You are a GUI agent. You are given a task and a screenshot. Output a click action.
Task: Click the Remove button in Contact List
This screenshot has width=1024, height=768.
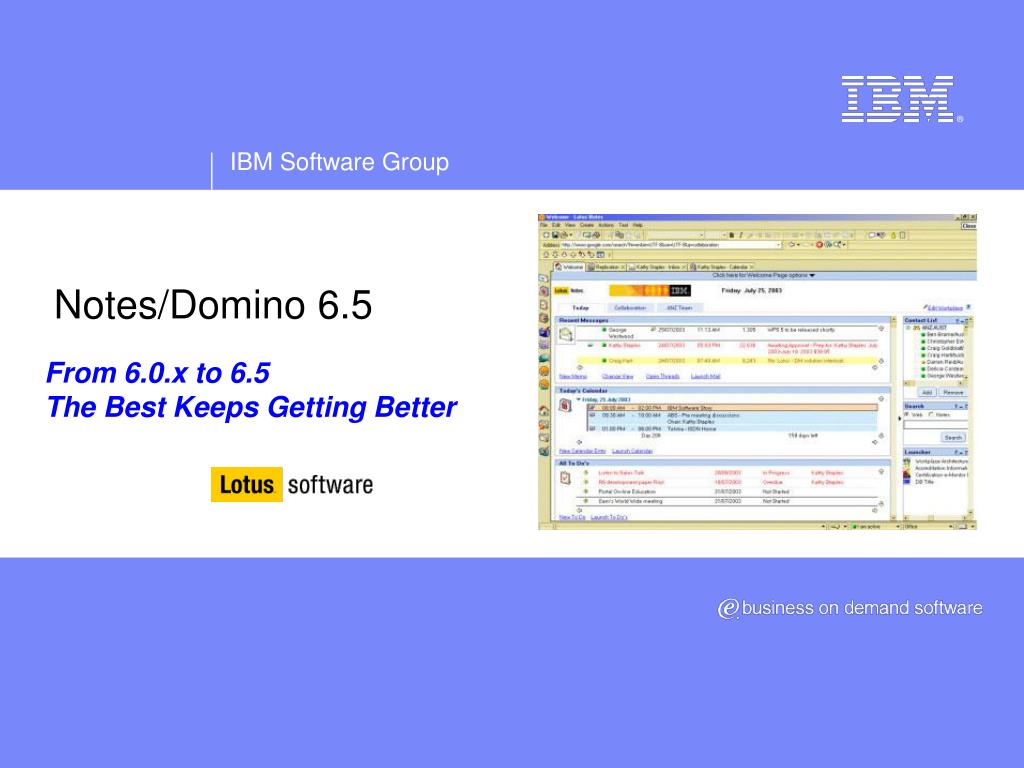coord(953,392)
